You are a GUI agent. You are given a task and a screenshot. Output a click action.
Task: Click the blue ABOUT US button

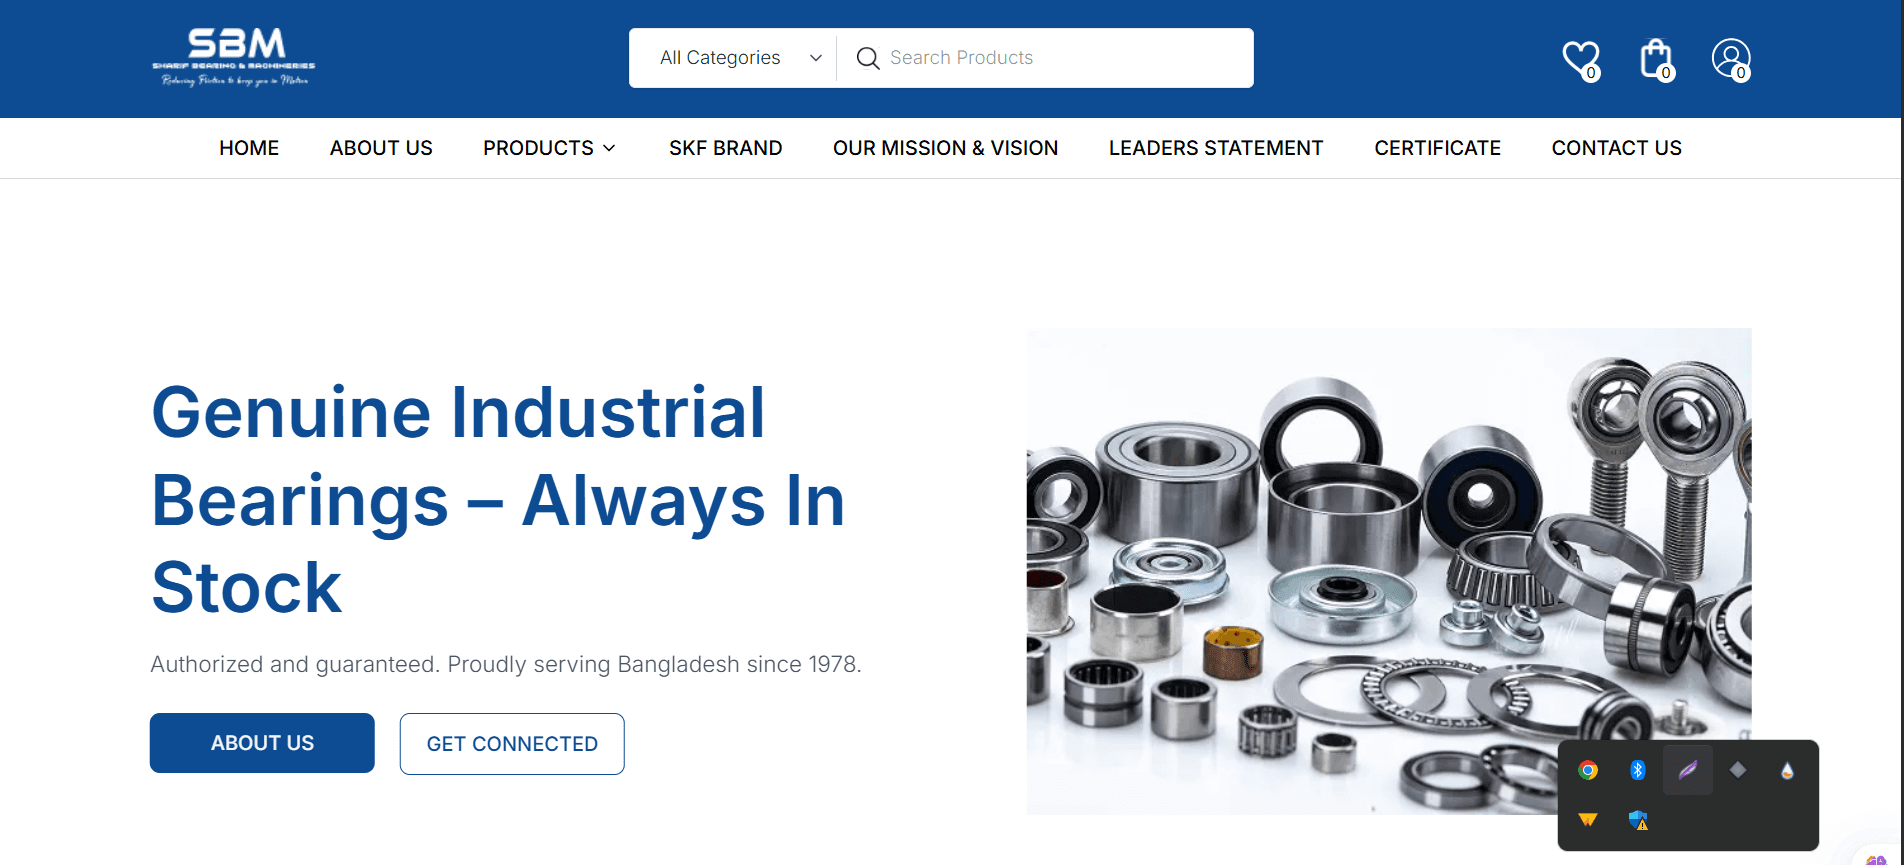click(x=262, y=743)
